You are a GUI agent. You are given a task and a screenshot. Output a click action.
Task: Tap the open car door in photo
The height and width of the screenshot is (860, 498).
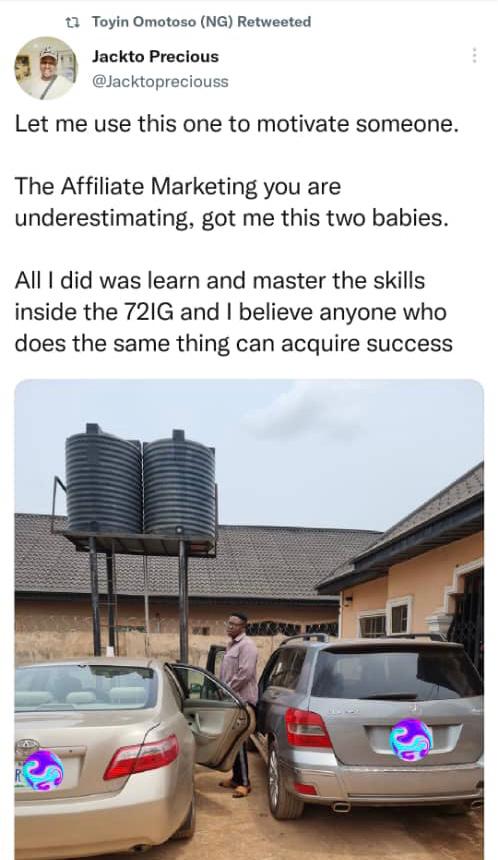pos(210,715)
